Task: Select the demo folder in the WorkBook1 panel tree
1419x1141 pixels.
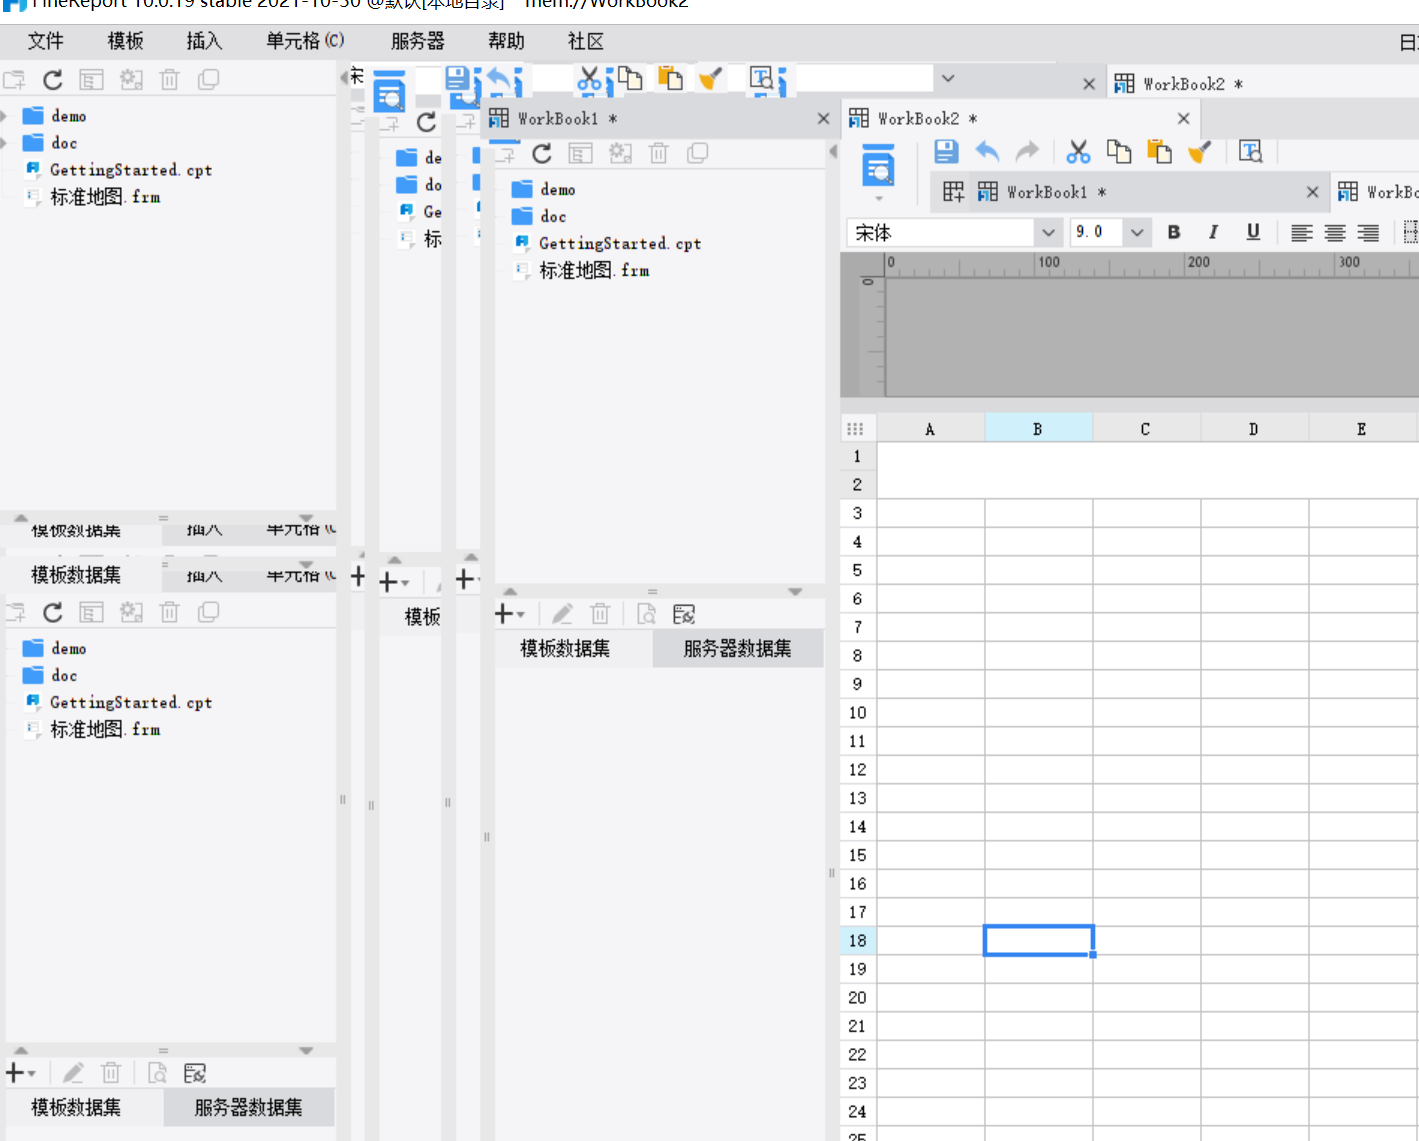Action: click(x=558, y=189)
